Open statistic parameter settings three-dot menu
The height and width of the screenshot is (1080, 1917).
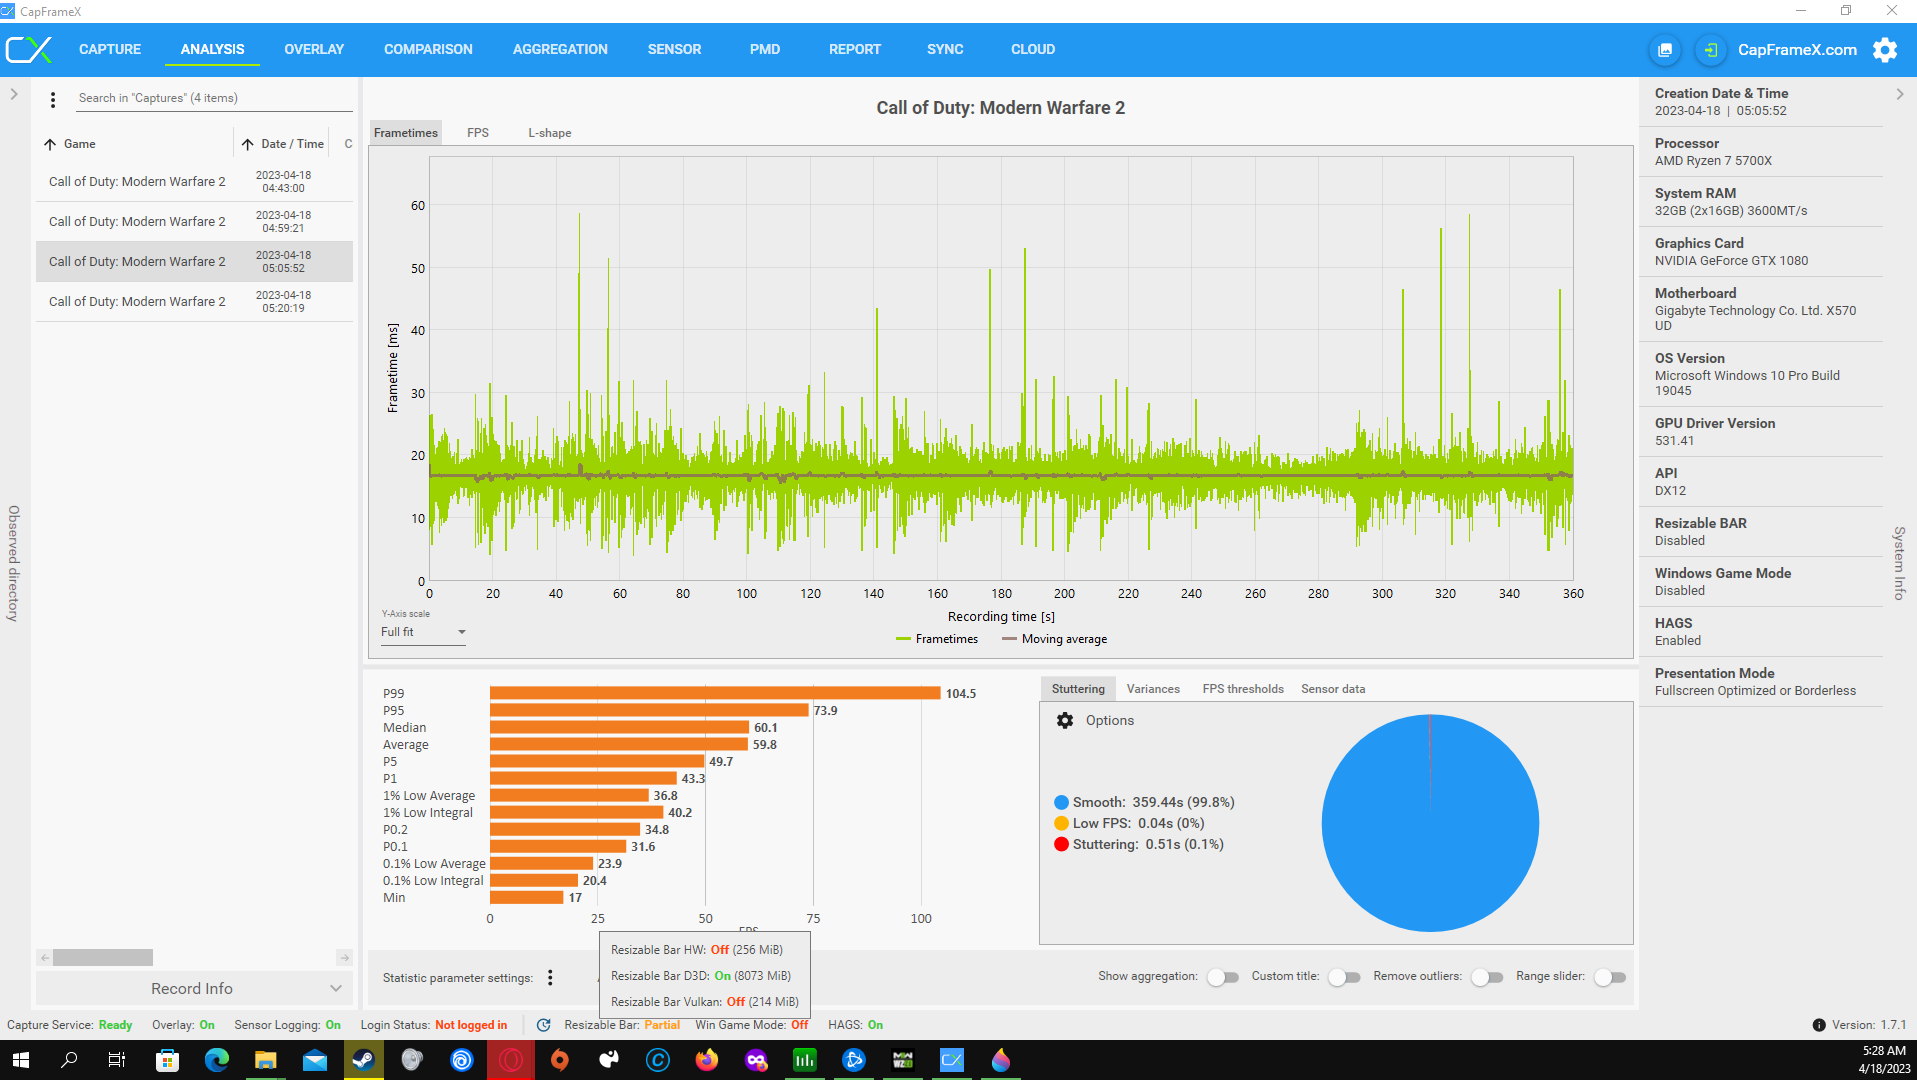coord(550,978)
